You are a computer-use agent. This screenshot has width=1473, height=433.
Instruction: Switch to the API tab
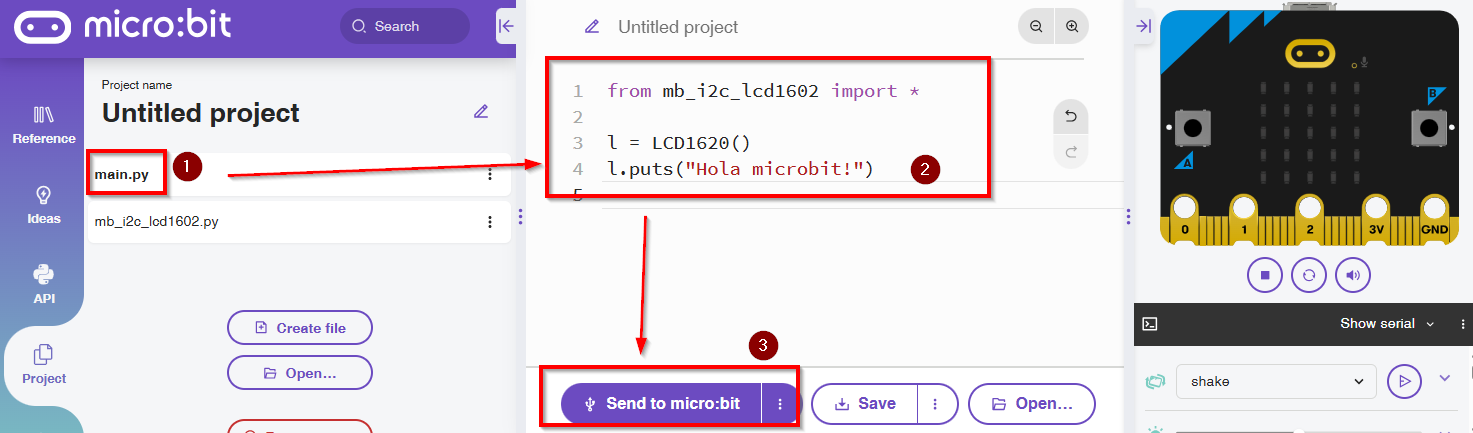tap(43, 283)
